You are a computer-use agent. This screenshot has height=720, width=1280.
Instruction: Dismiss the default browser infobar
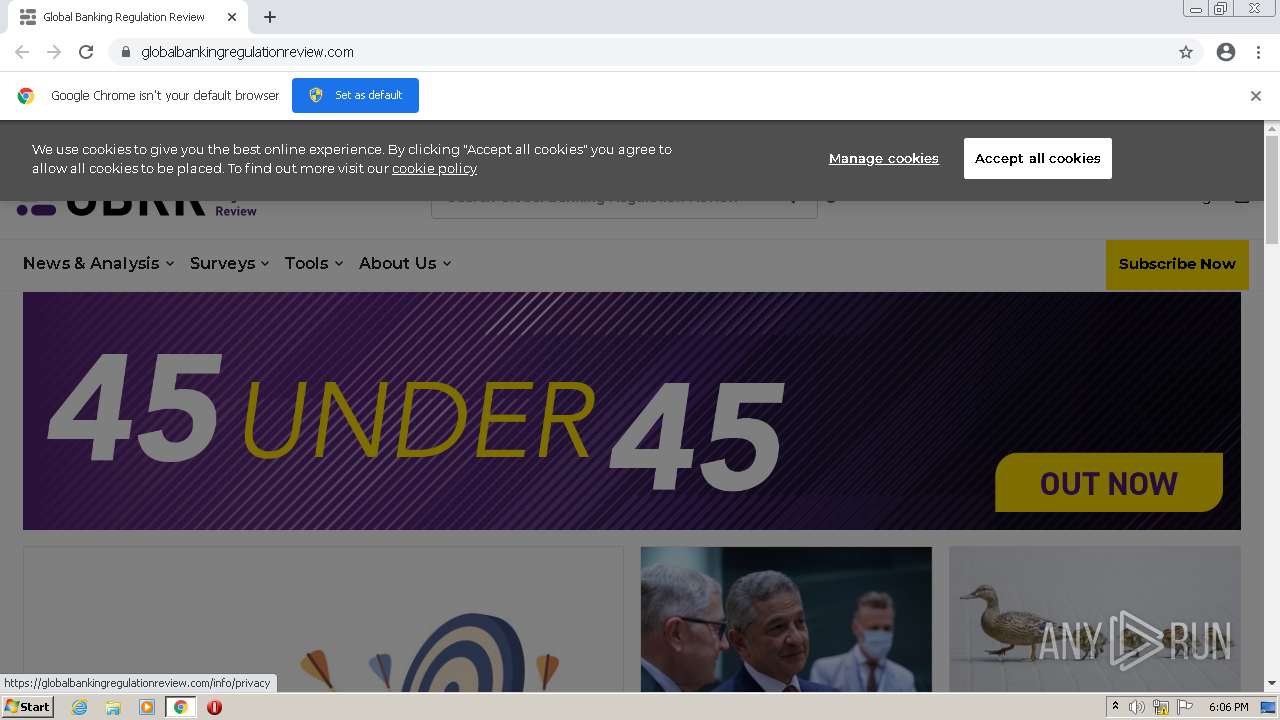click(x=1255, y=96)
